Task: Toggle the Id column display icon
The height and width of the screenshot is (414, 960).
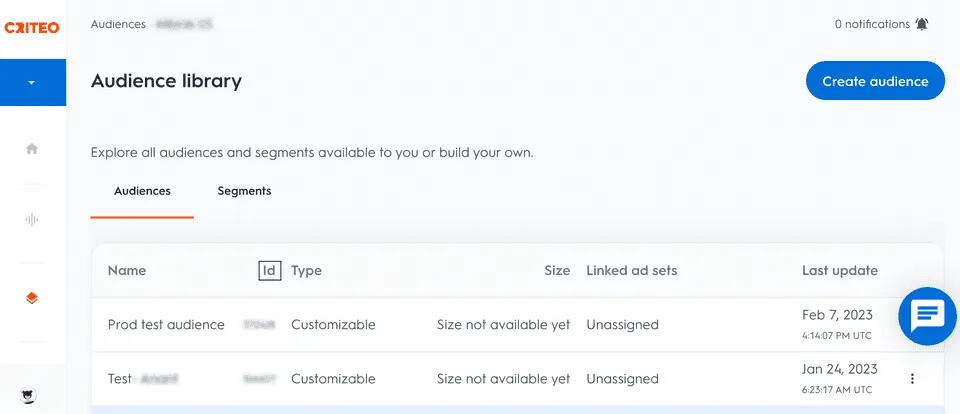Action: (x=269, y=271)
